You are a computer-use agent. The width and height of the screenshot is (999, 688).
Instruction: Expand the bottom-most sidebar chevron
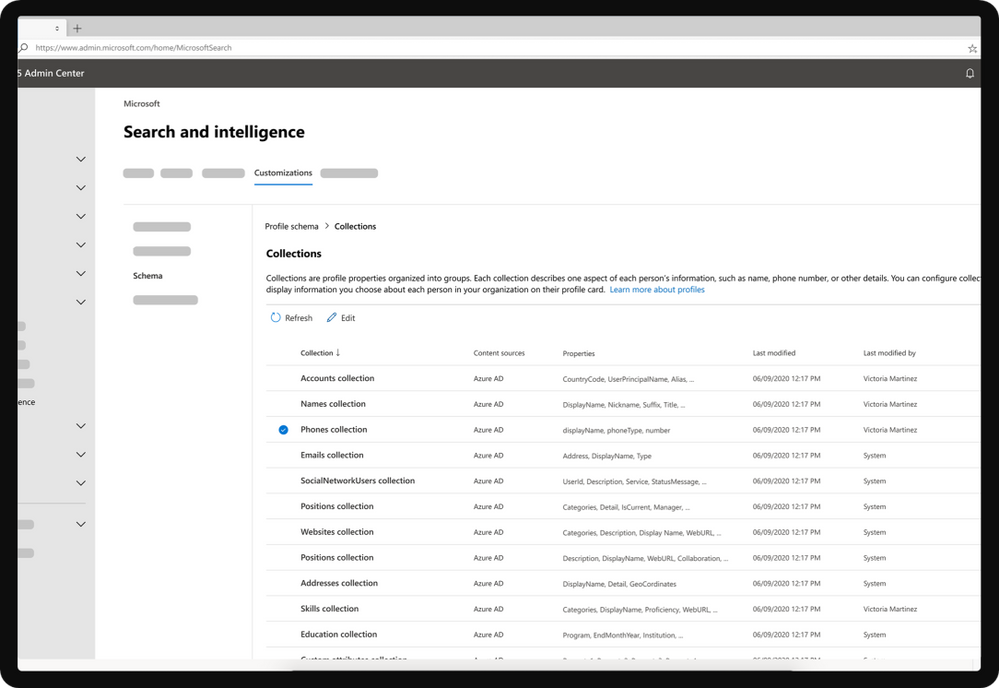(x=81, y=523)
